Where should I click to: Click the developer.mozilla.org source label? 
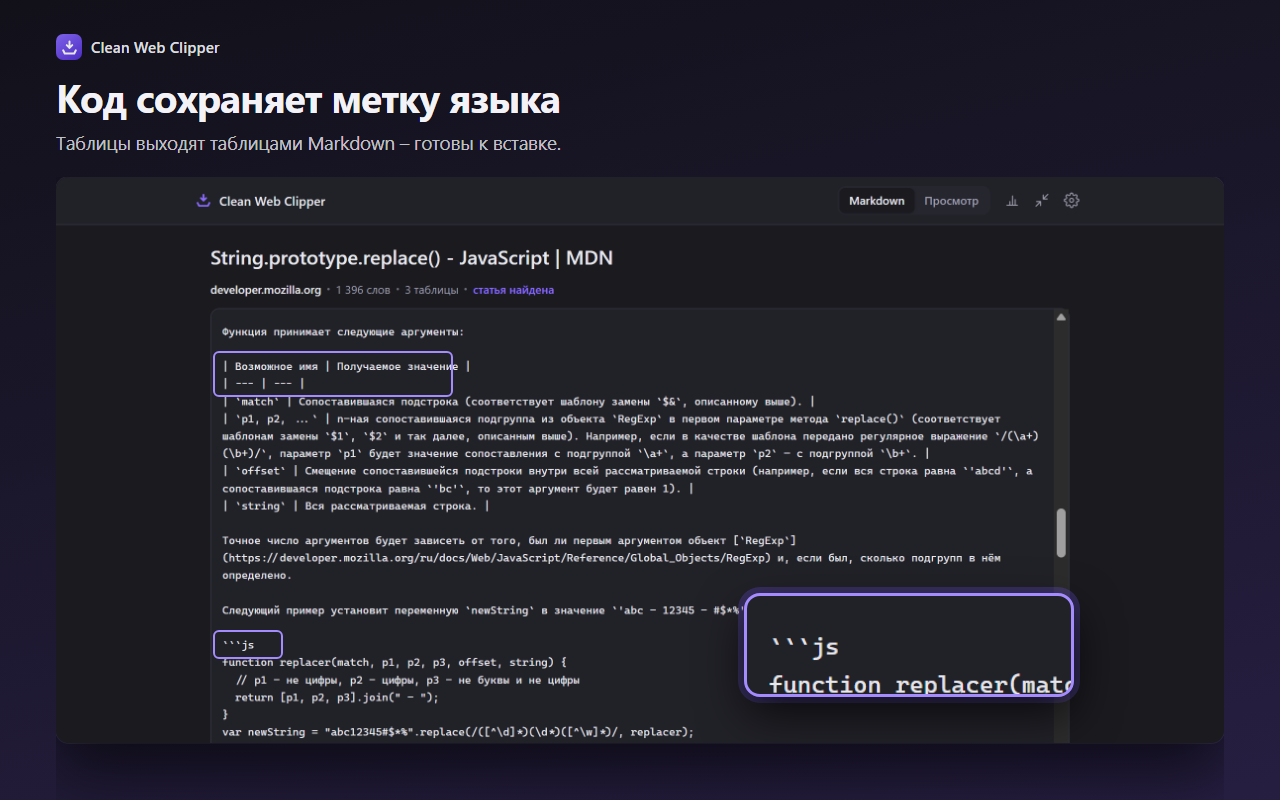266,290
